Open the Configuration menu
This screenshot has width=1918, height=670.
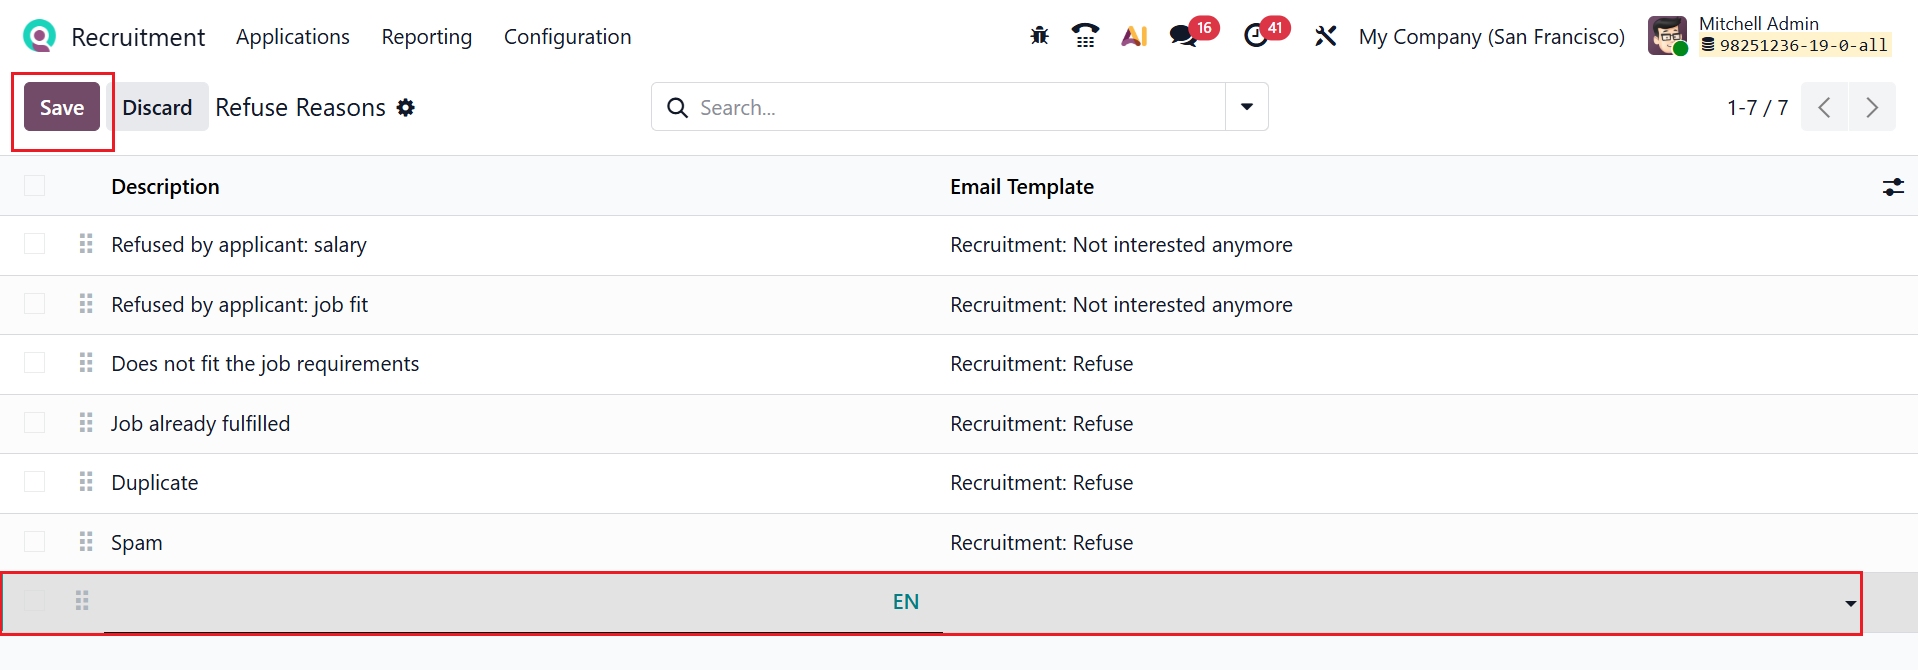(567, 37)
